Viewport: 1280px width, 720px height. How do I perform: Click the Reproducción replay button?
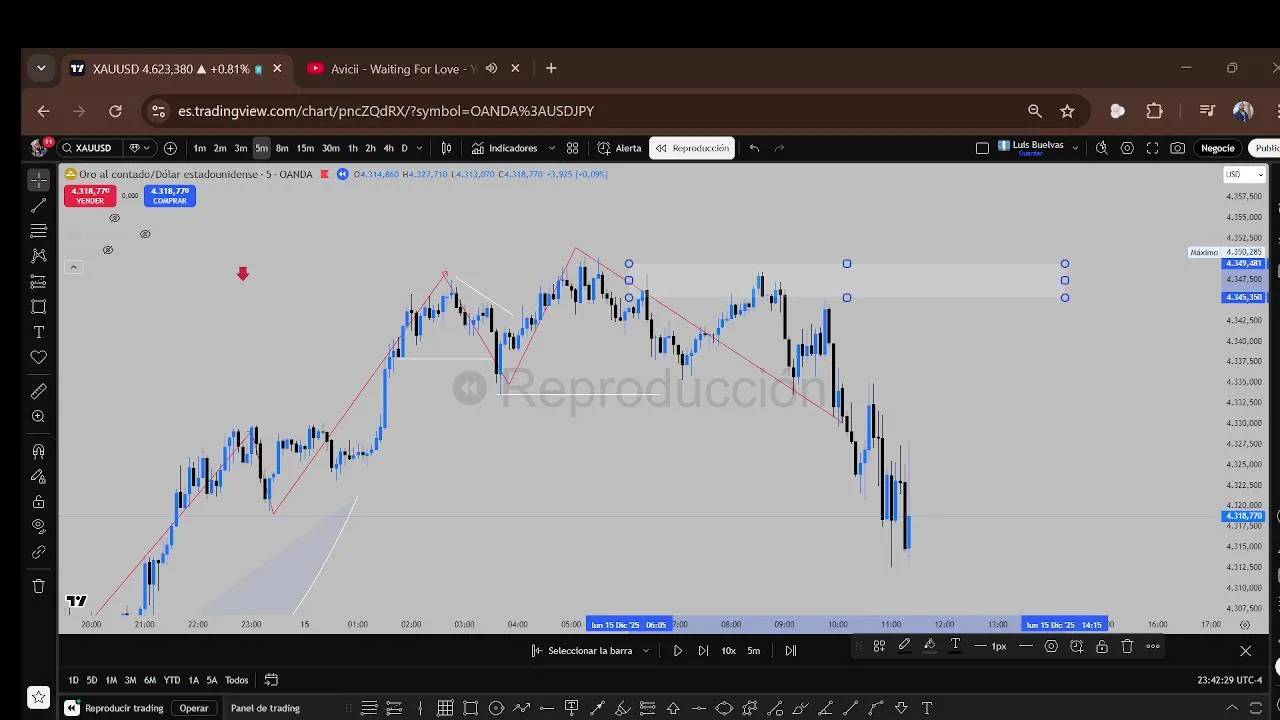point(692,148)
